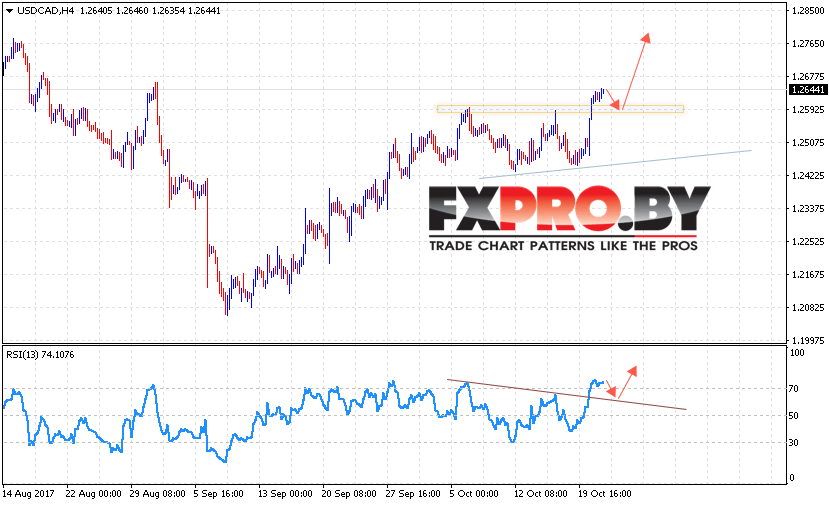Click price scale value 1.21675
The image size is (829, 505).
(808, 274)
